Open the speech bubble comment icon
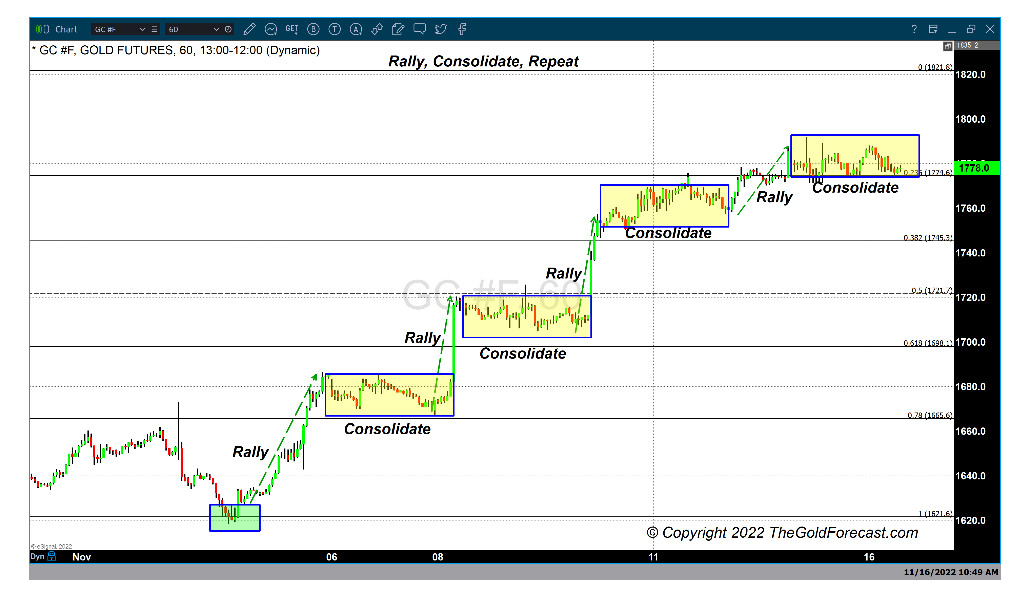Viewport: 1011px width, 594px height. (x=420, y=29)
